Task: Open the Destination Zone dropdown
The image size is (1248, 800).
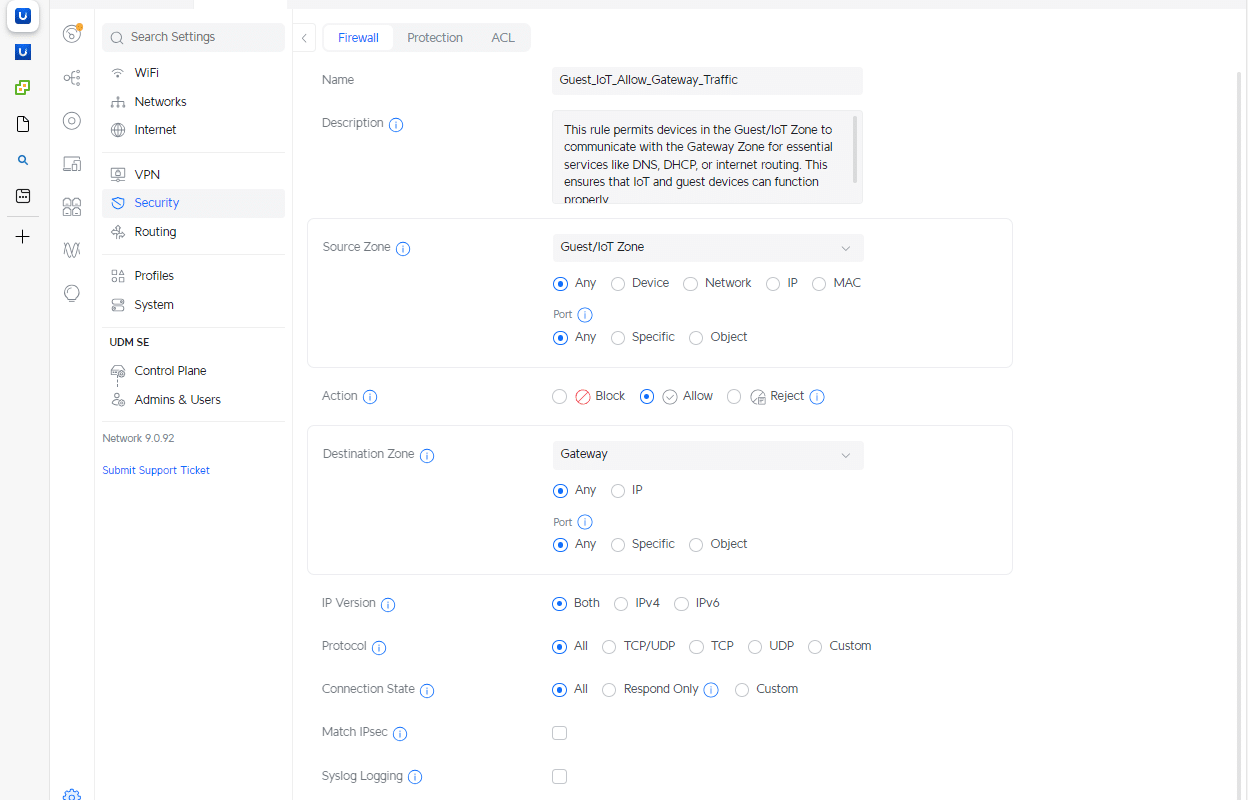Action: coord(708,455)
